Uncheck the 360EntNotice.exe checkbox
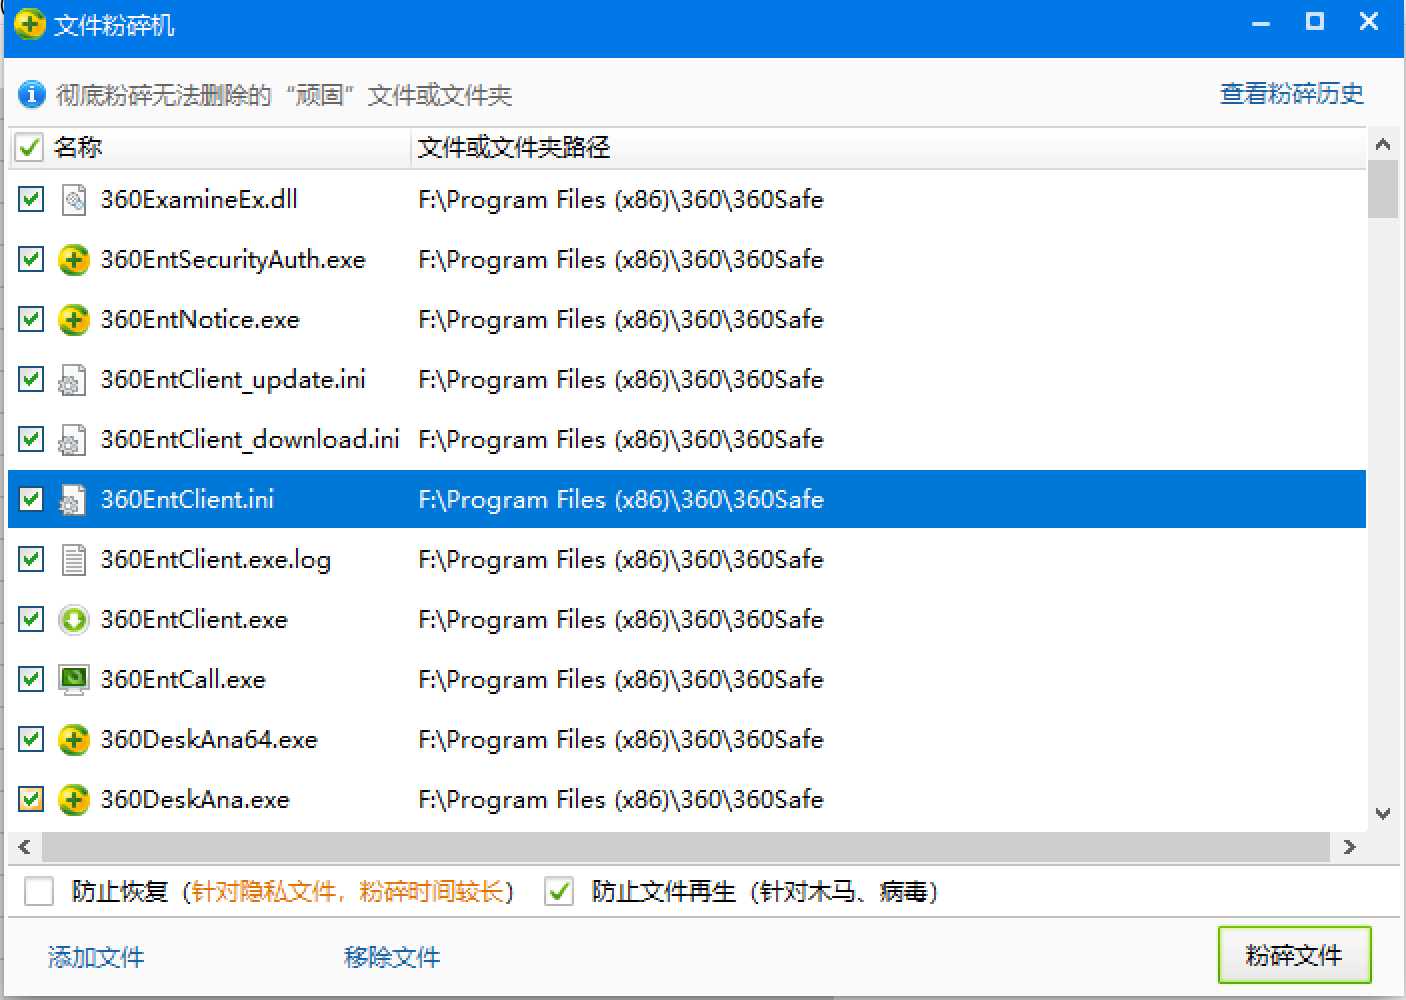The image size is (1406, 1000). point(31,319)
